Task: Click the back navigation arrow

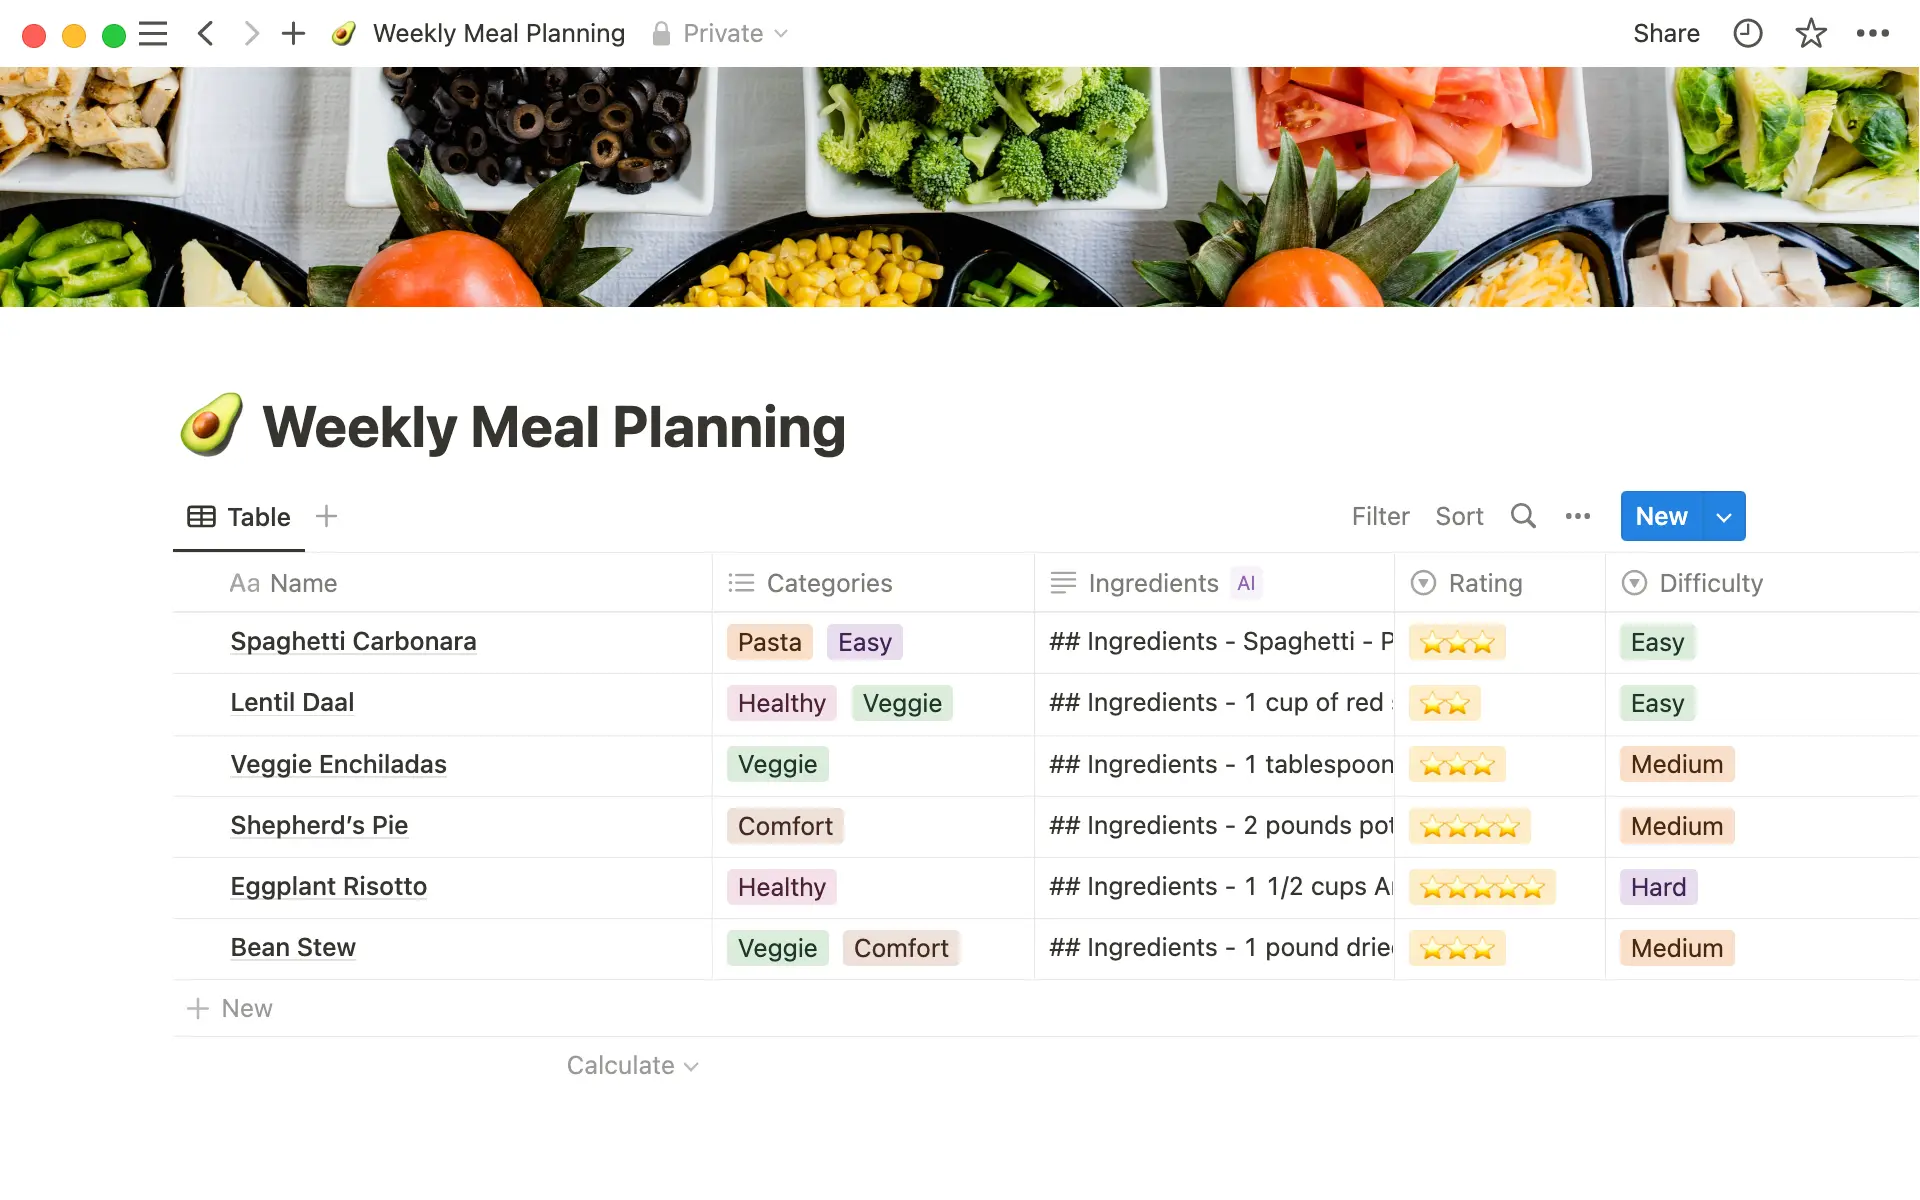Action: [x=206, y=33]
